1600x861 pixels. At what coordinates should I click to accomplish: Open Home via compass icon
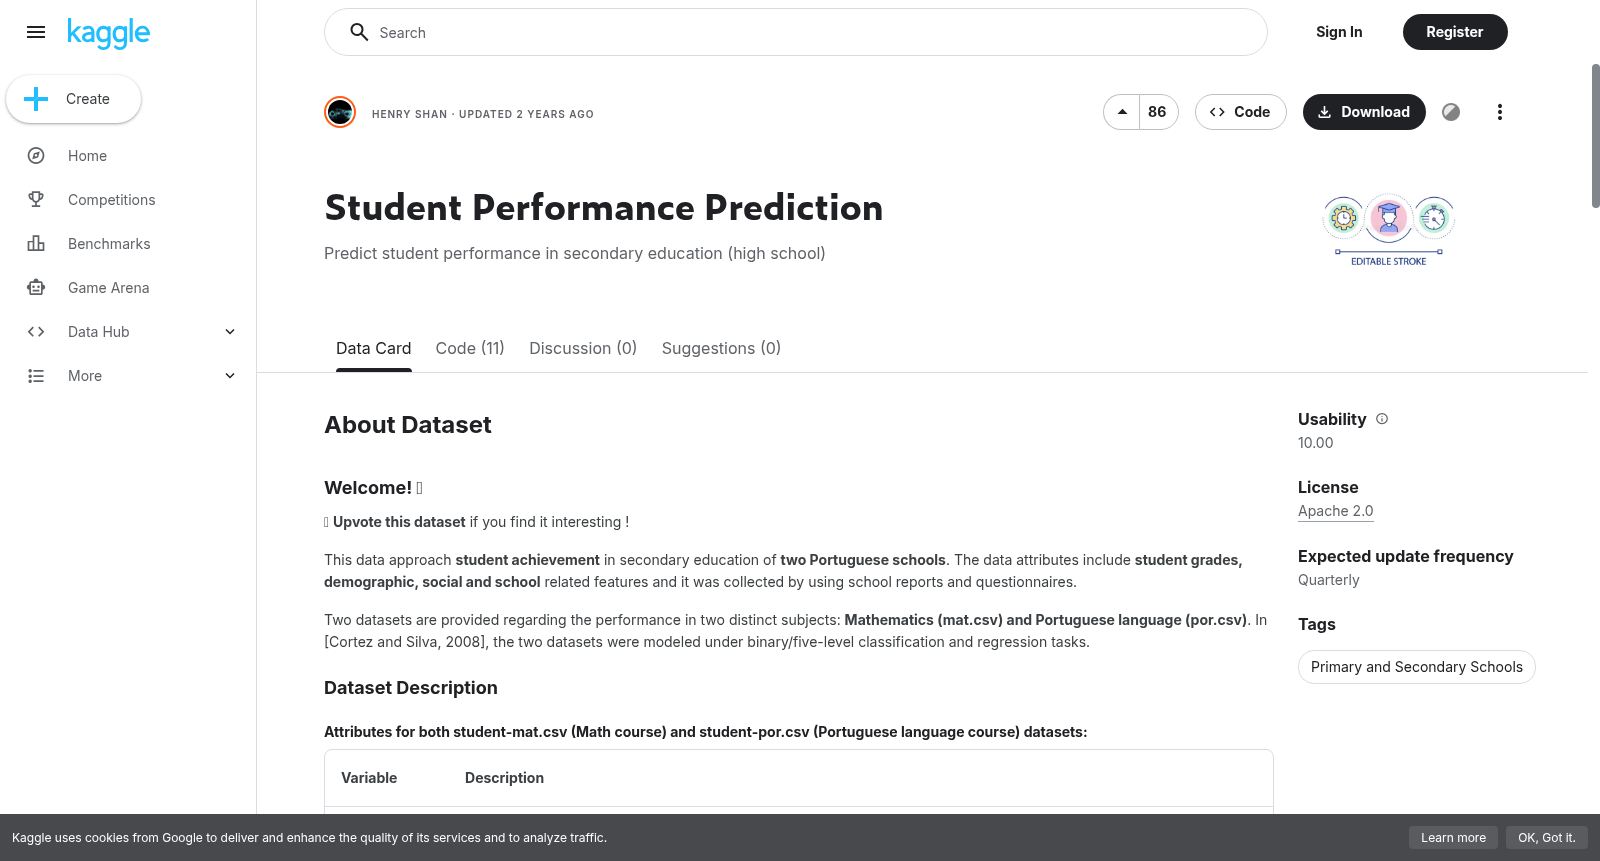(36, 156)
